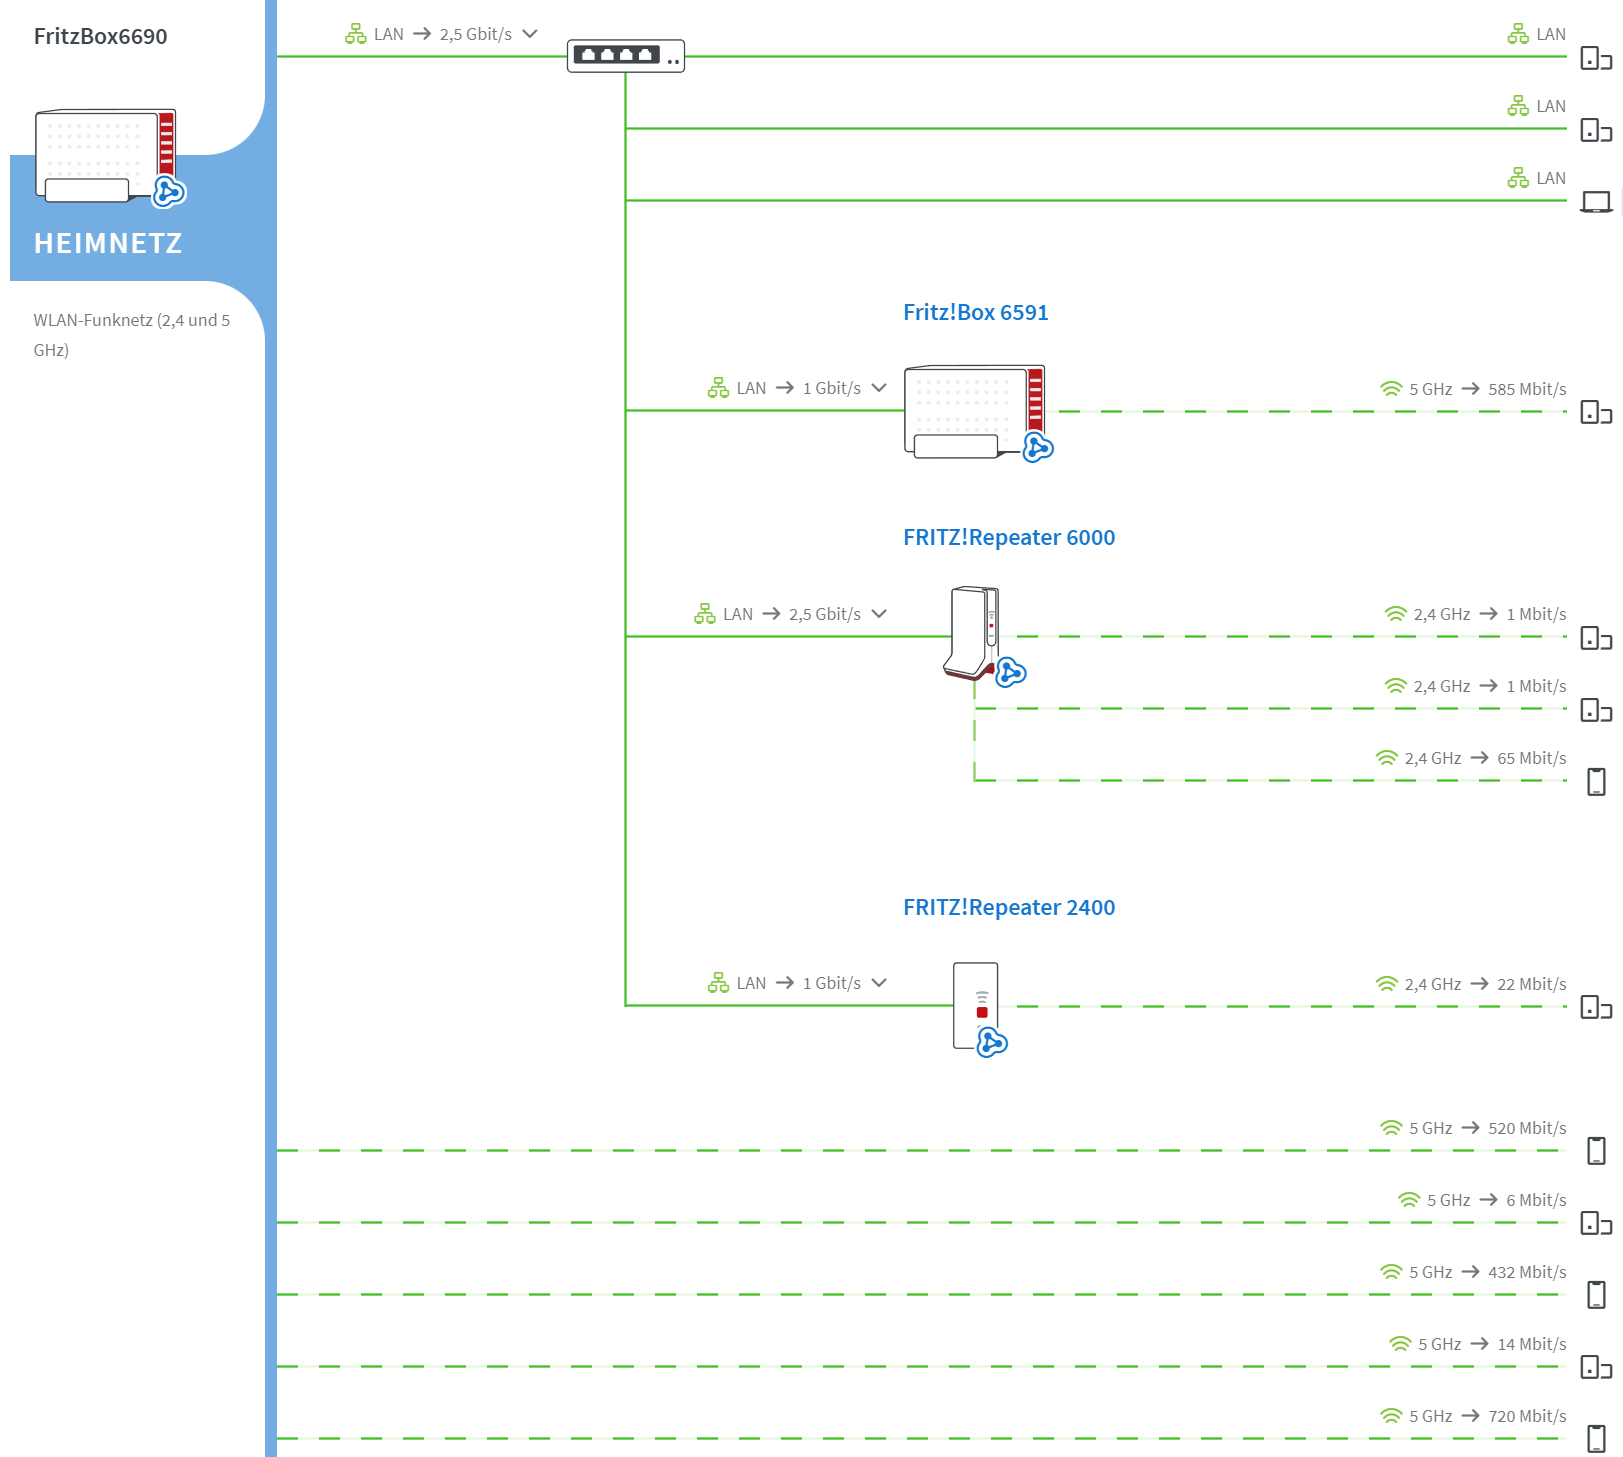Expand the FRITZ!Repeater 6000 LAN connection chevron
This screenshot has width=1623, height=1457.
tap(879, 614)
